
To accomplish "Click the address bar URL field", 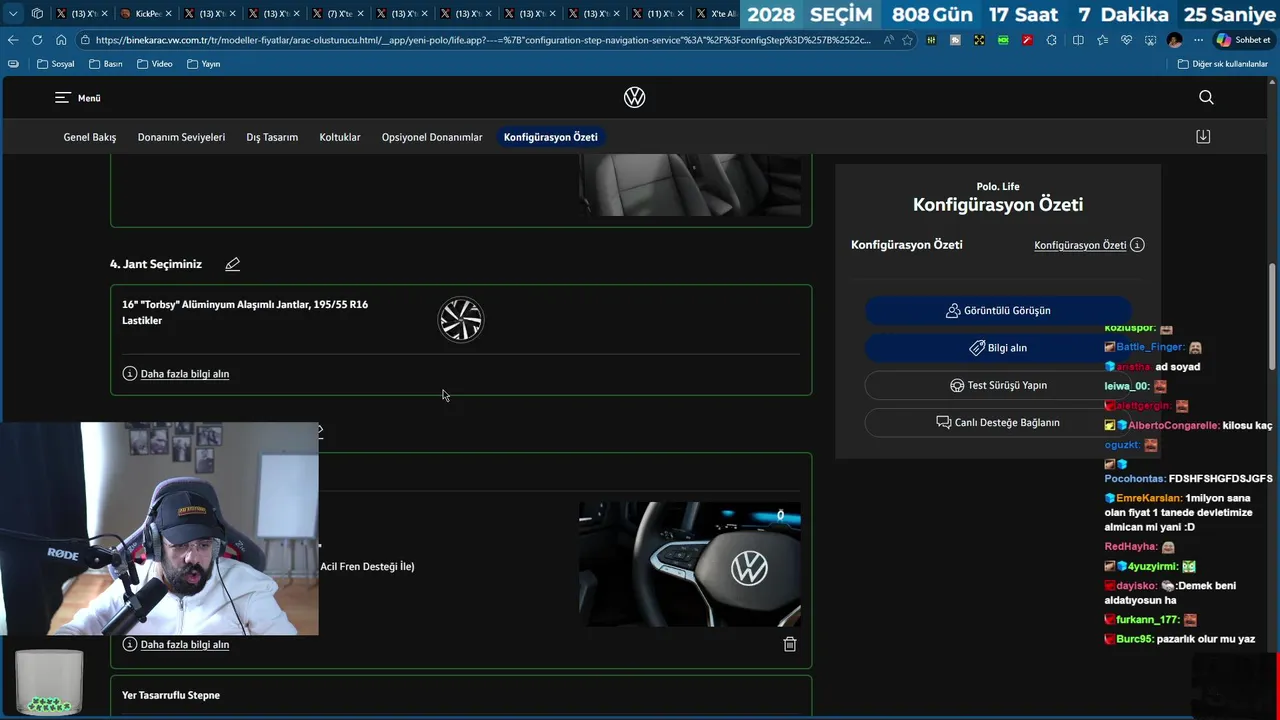I will (483, 40).
